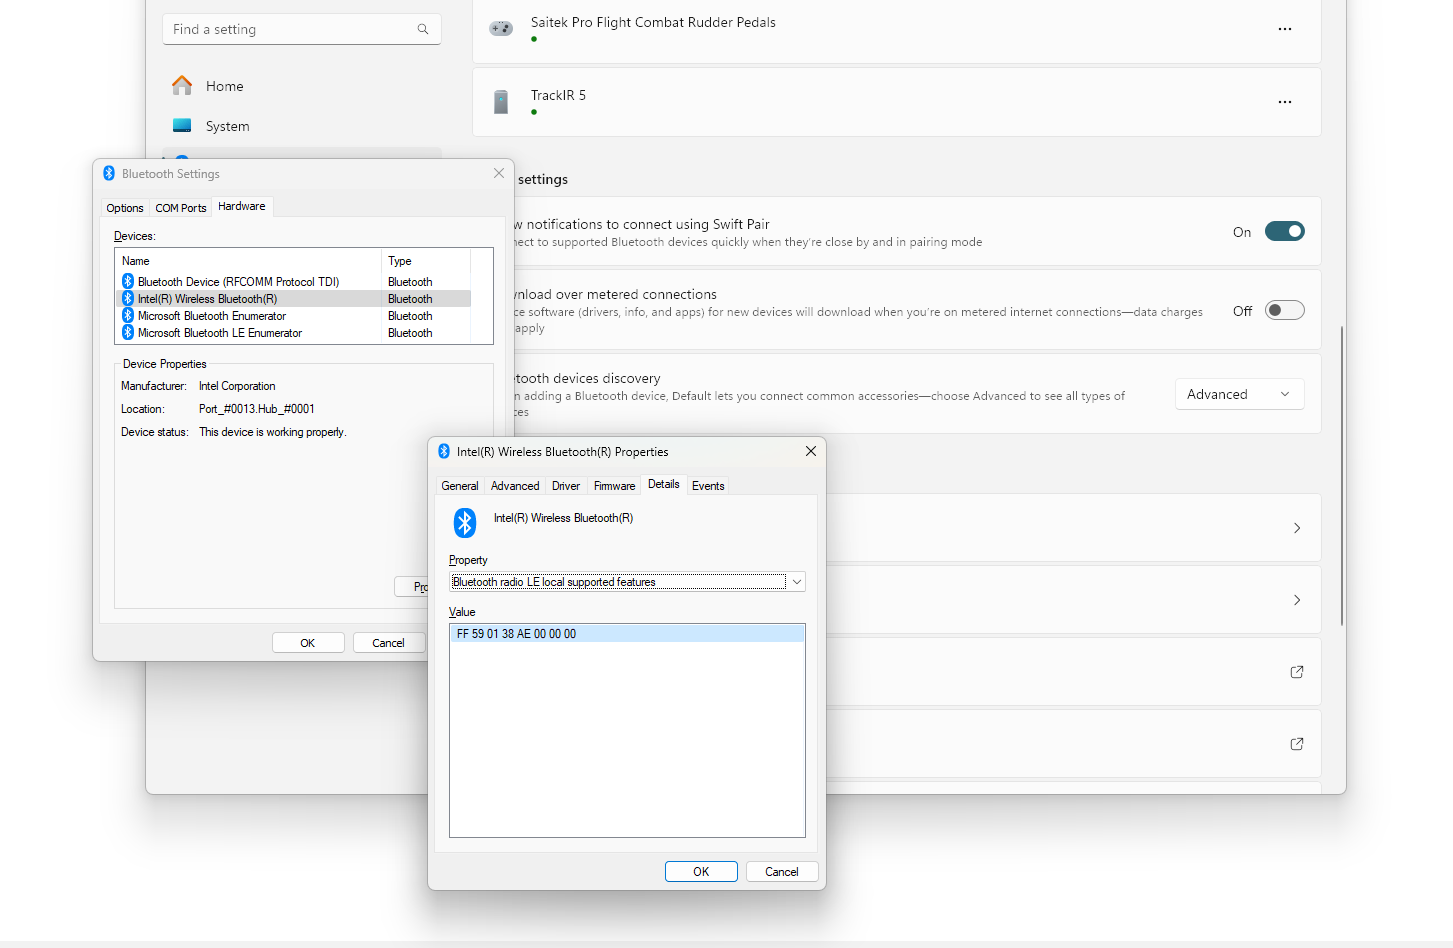The width and height of the screenshot is (1453, 948).
Task: Open Driver tab in Properties dialog
Action: point(566,486)
